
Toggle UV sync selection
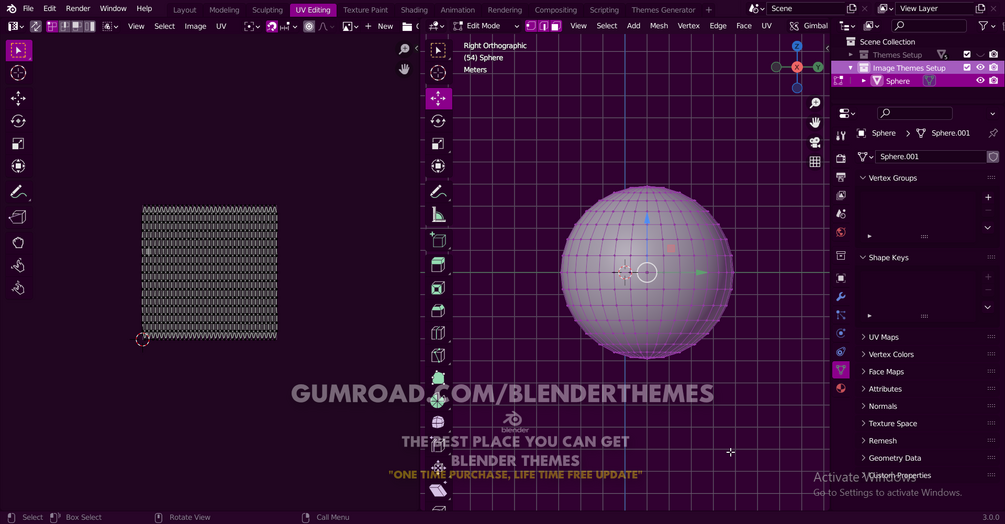click(36, 26)
